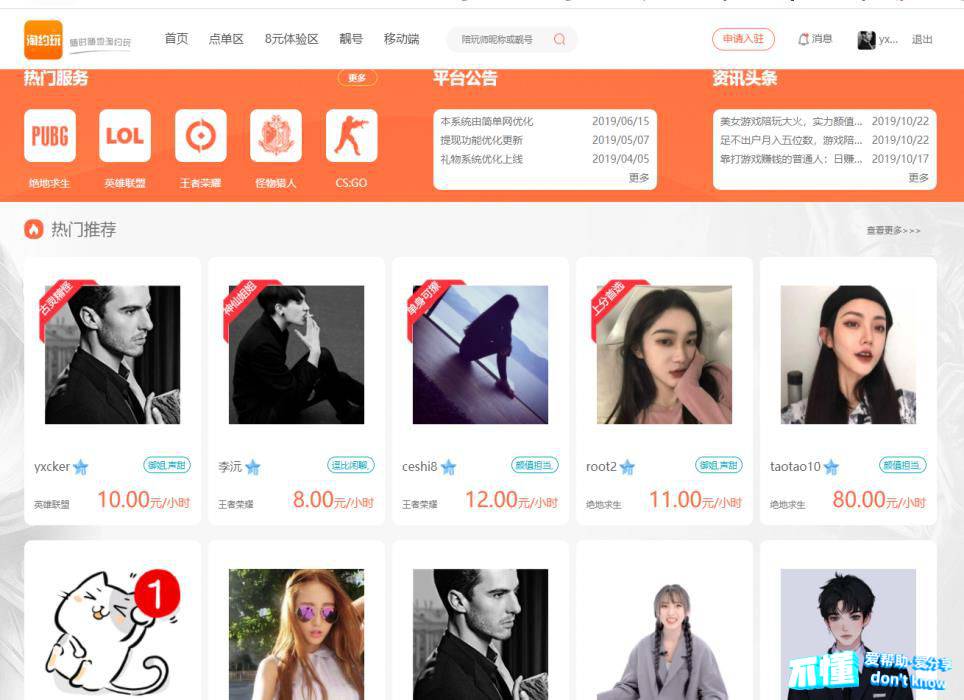Click the search magnifier icon

(559, 39)
